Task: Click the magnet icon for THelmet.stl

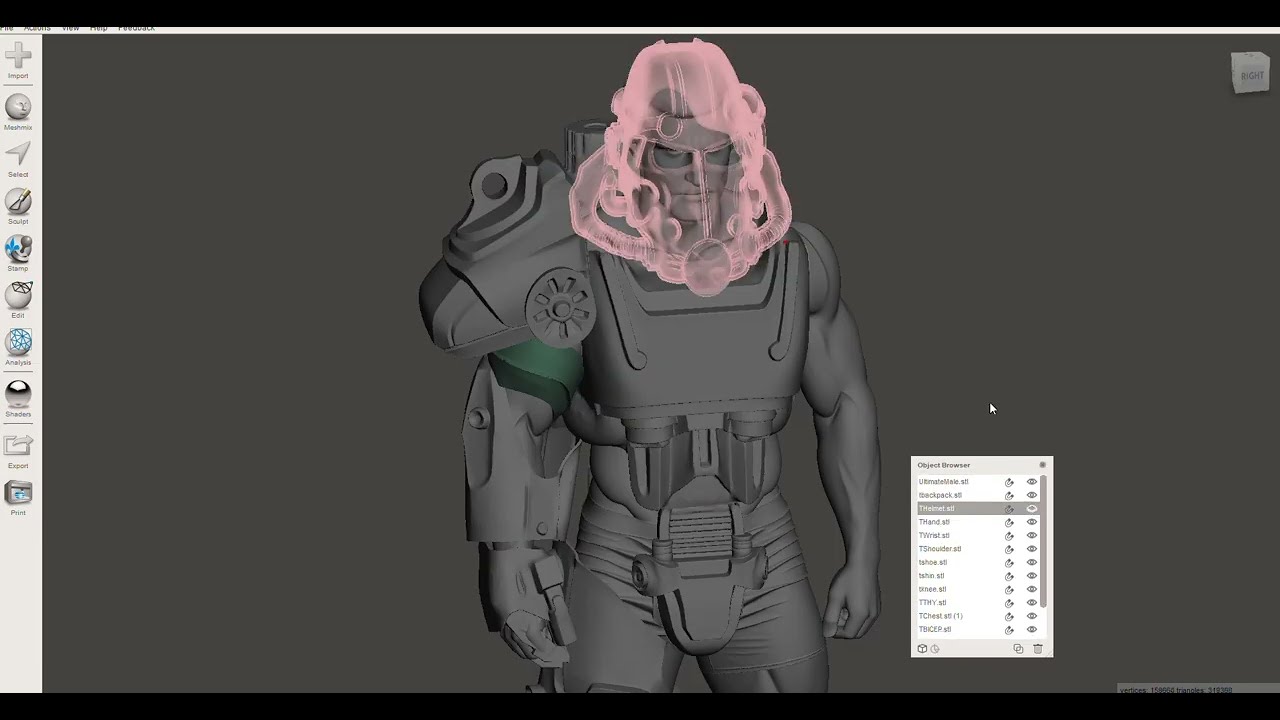Action: point(1009,509)
